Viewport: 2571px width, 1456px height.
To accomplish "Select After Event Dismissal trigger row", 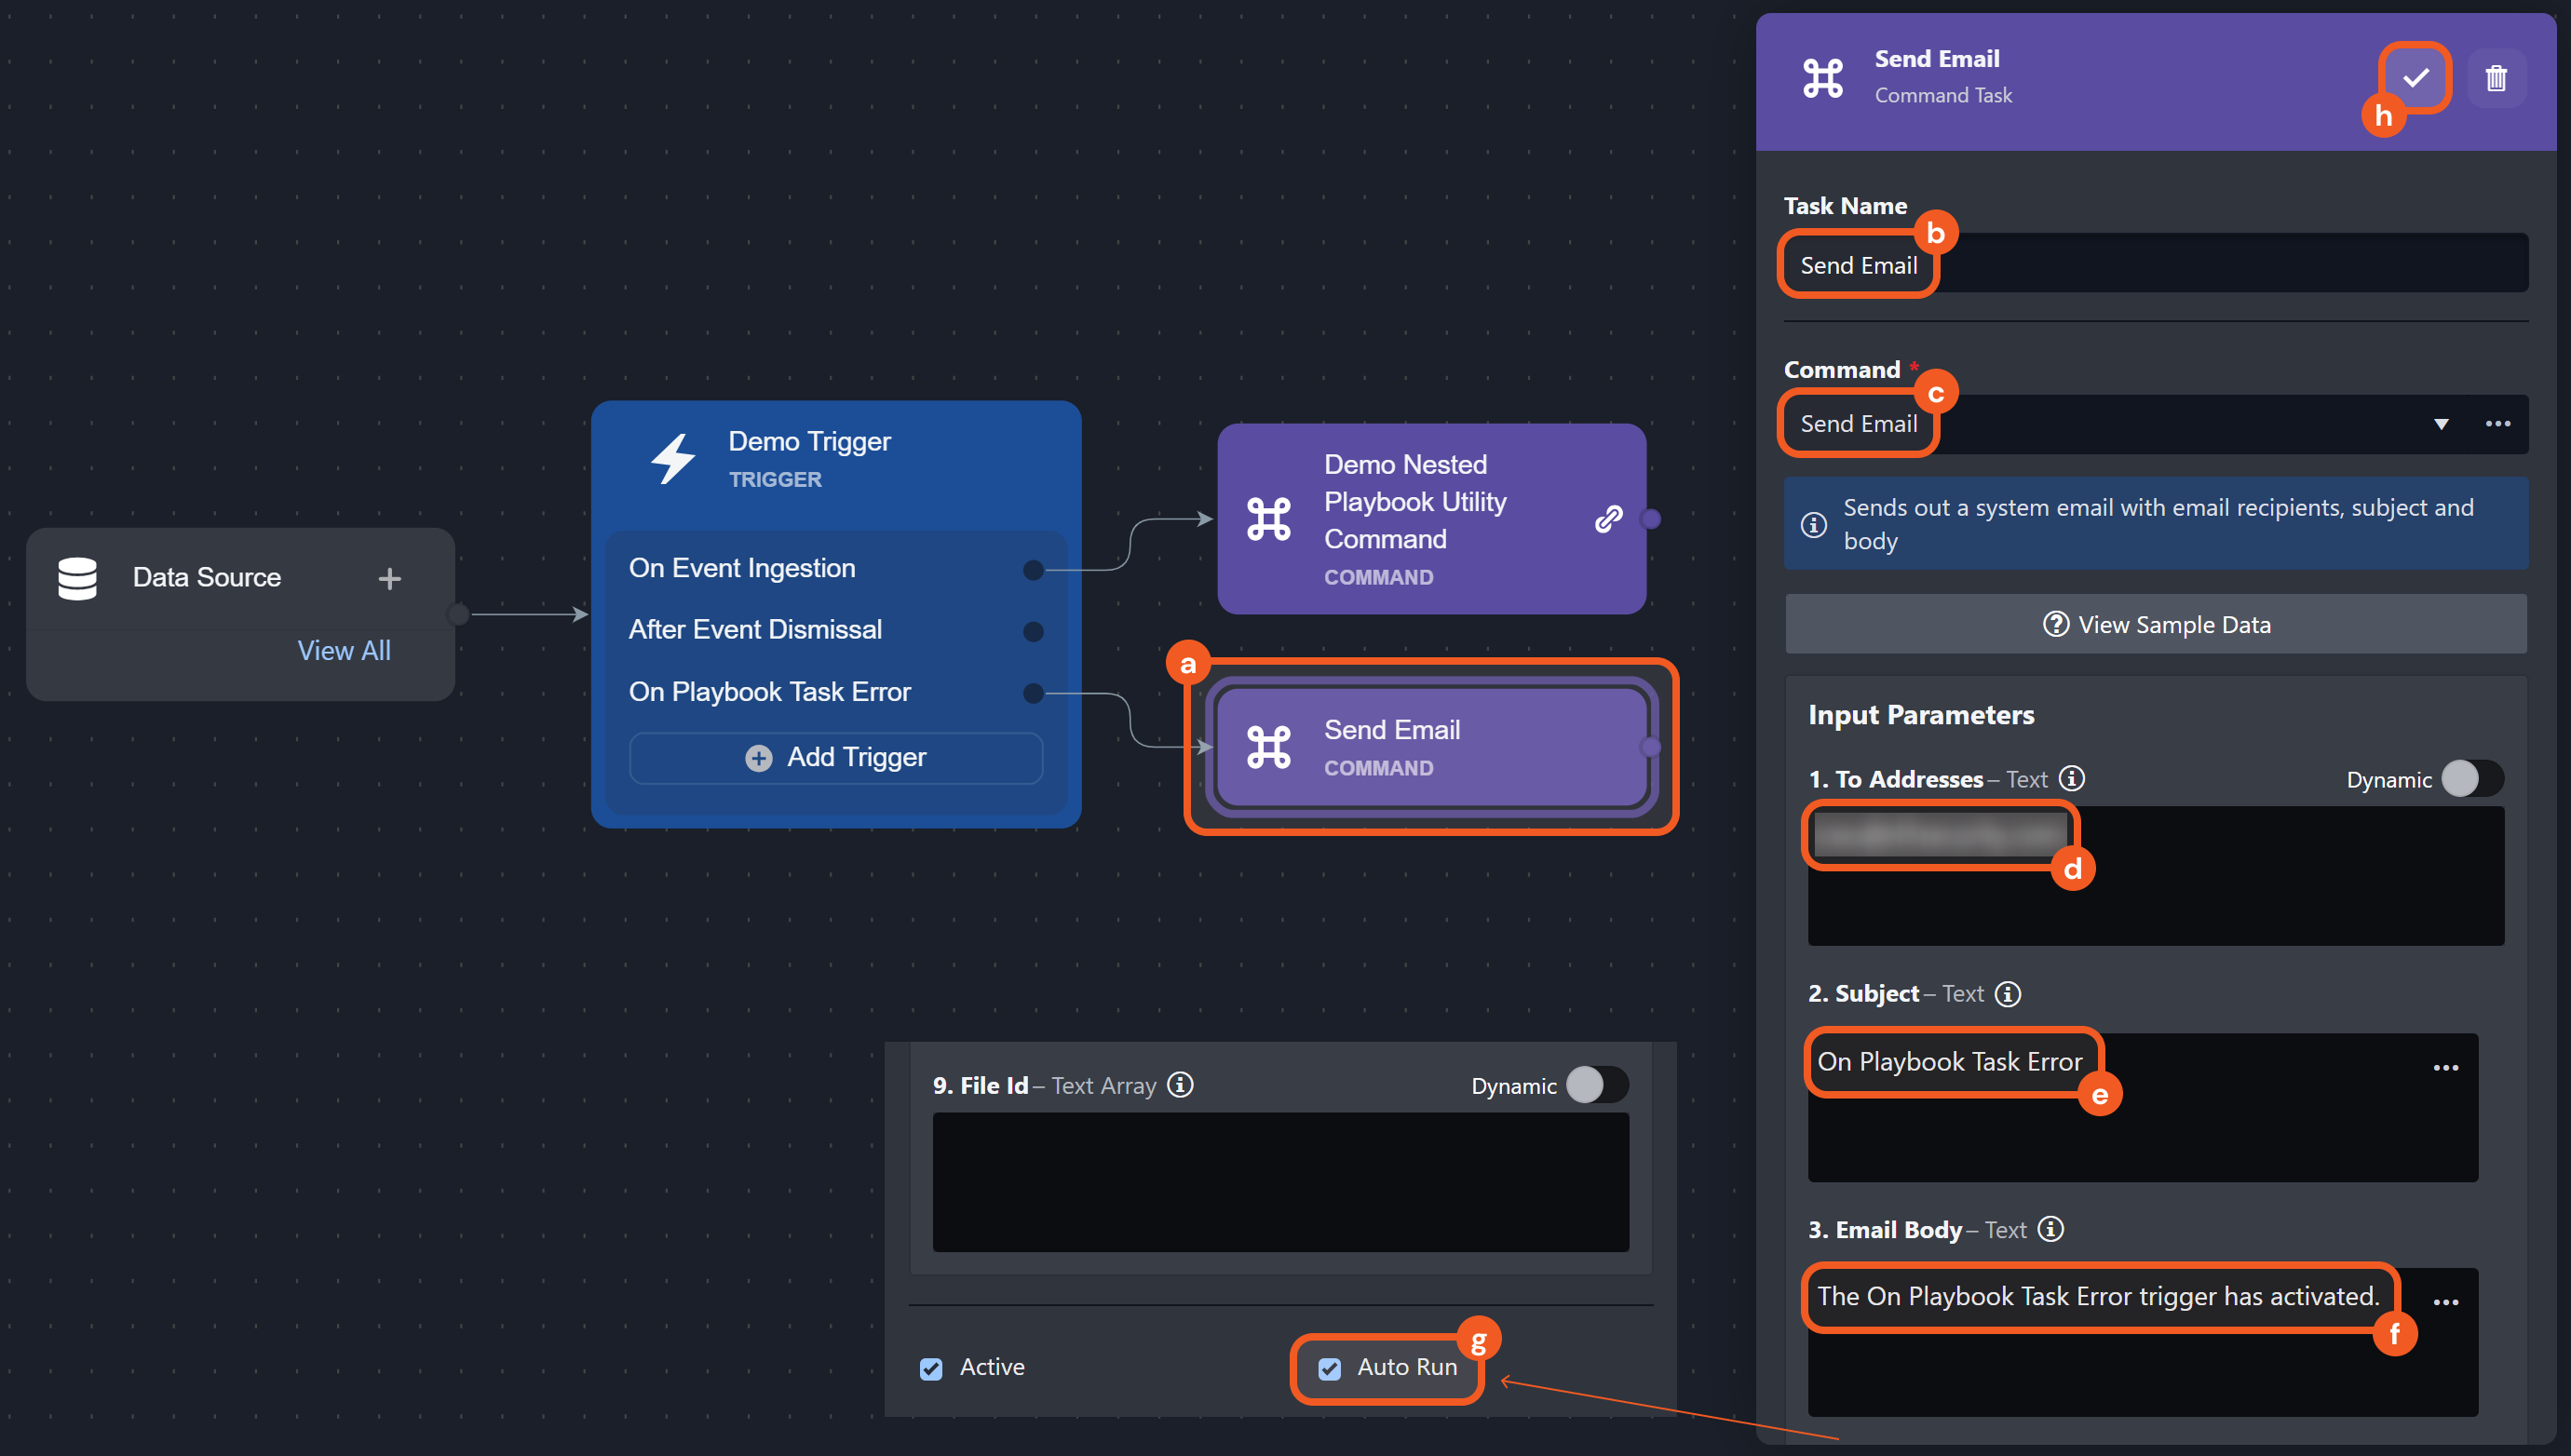I will pyautogui.click(x=755, y=630).
